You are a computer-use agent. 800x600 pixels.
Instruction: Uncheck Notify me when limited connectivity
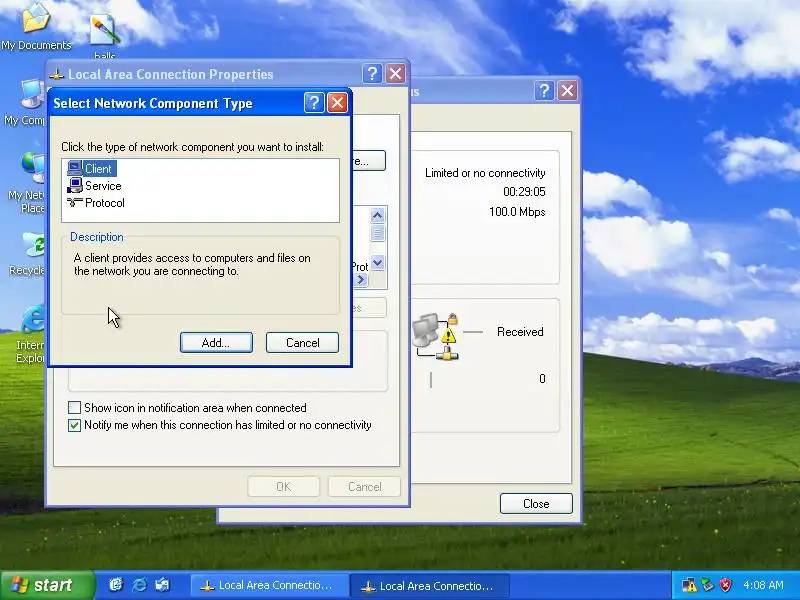tap(74, 425)
